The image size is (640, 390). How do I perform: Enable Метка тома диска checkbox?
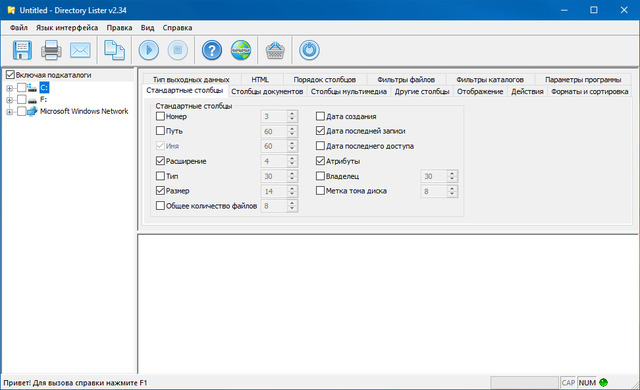(320, 191)
